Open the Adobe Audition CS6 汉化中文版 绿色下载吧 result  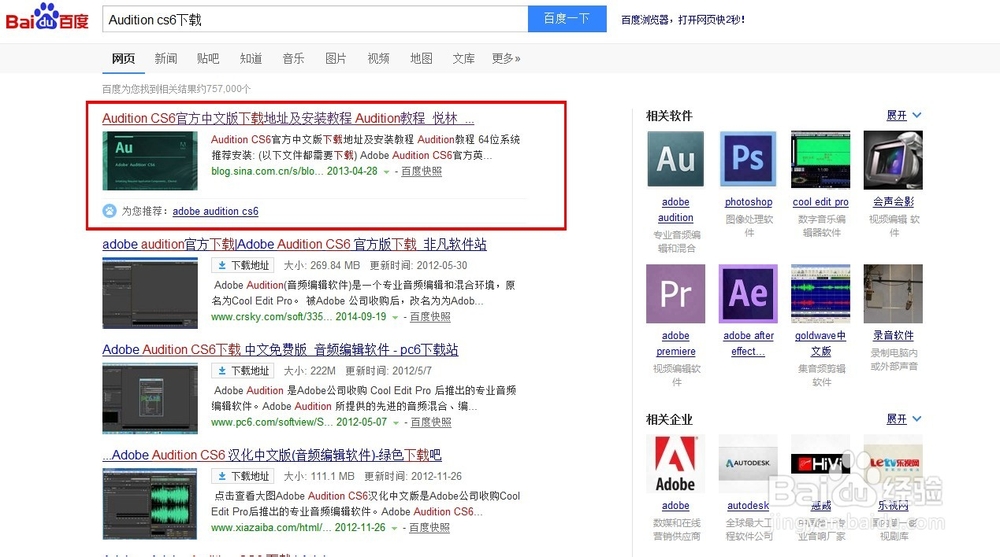[272, 455]
